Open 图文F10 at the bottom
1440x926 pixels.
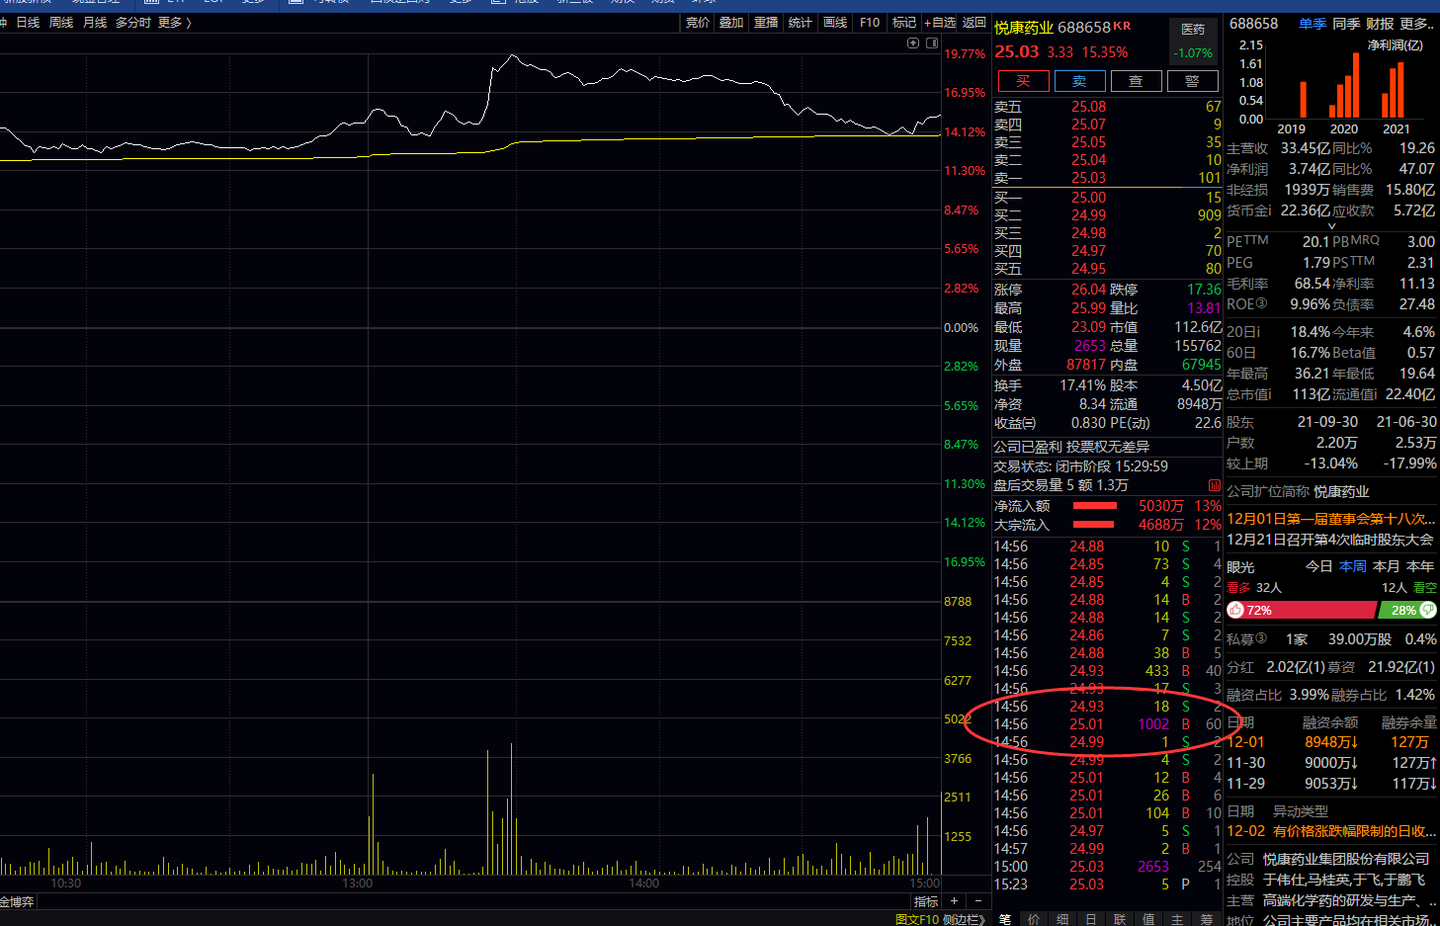click(x=917, y=920)
